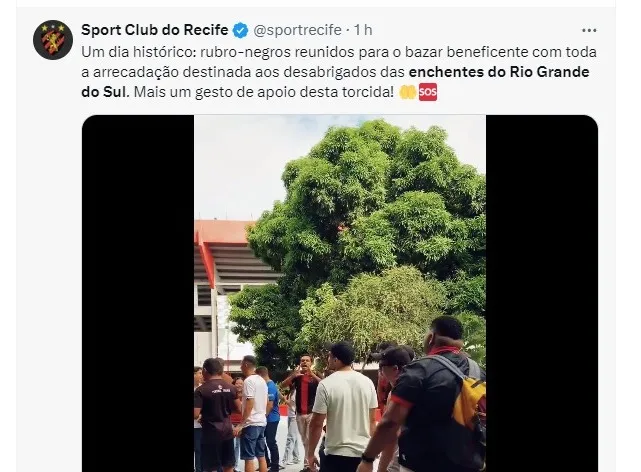
Task: Click the video's left black letterbox bar
Action: [138, 293]
